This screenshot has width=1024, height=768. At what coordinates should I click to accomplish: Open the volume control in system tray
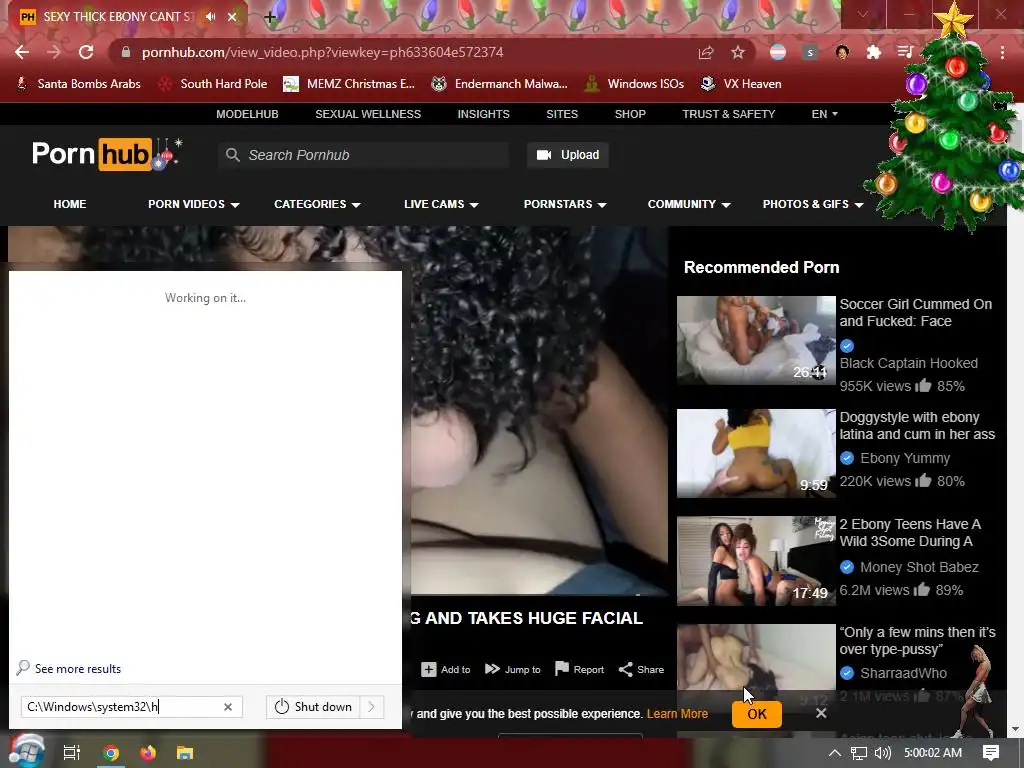coord(883,753)
